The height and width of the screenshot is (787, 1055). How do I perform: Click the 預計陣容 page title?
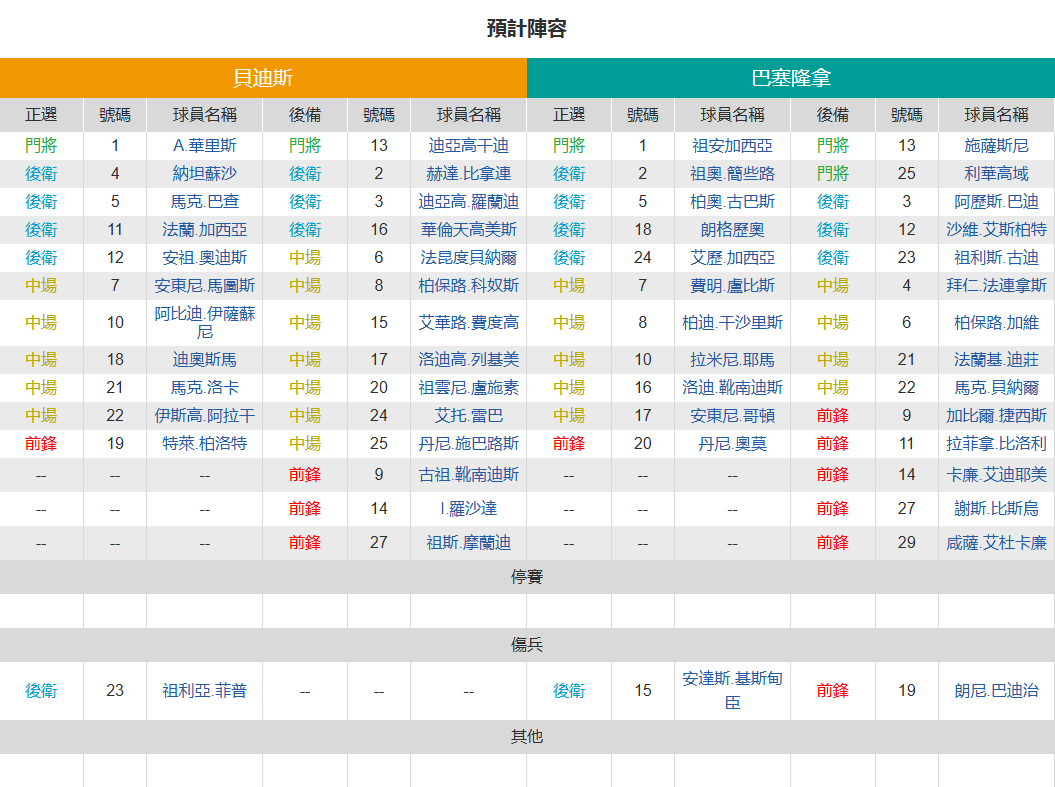click(527, 28)
